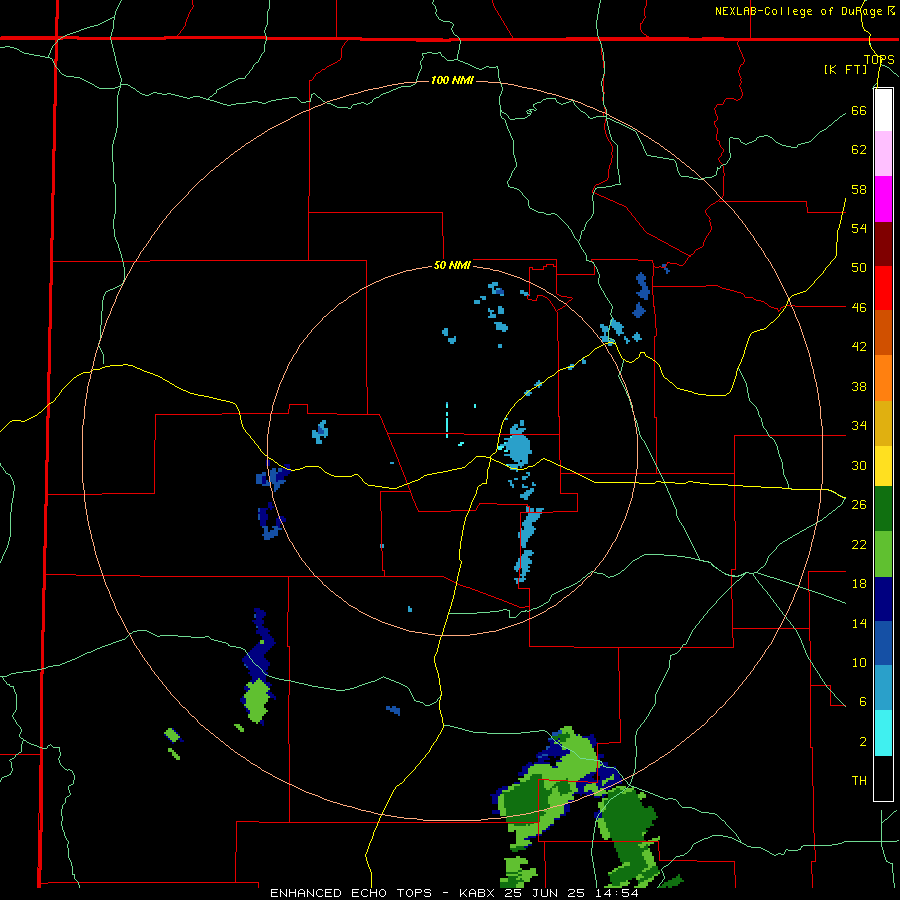Viewport: 900px width, 900px height.
Task: Click the legend value "54"
Action: pos(859,228)
